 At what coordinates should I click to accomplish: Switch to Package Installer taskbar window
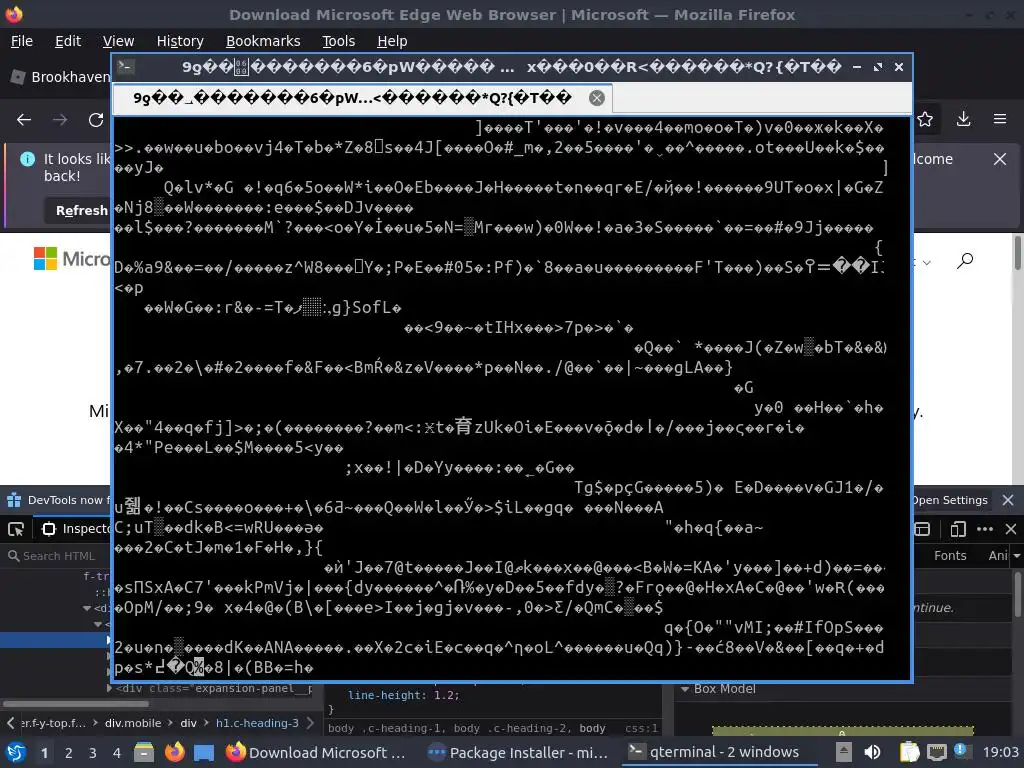pos(518,752)
